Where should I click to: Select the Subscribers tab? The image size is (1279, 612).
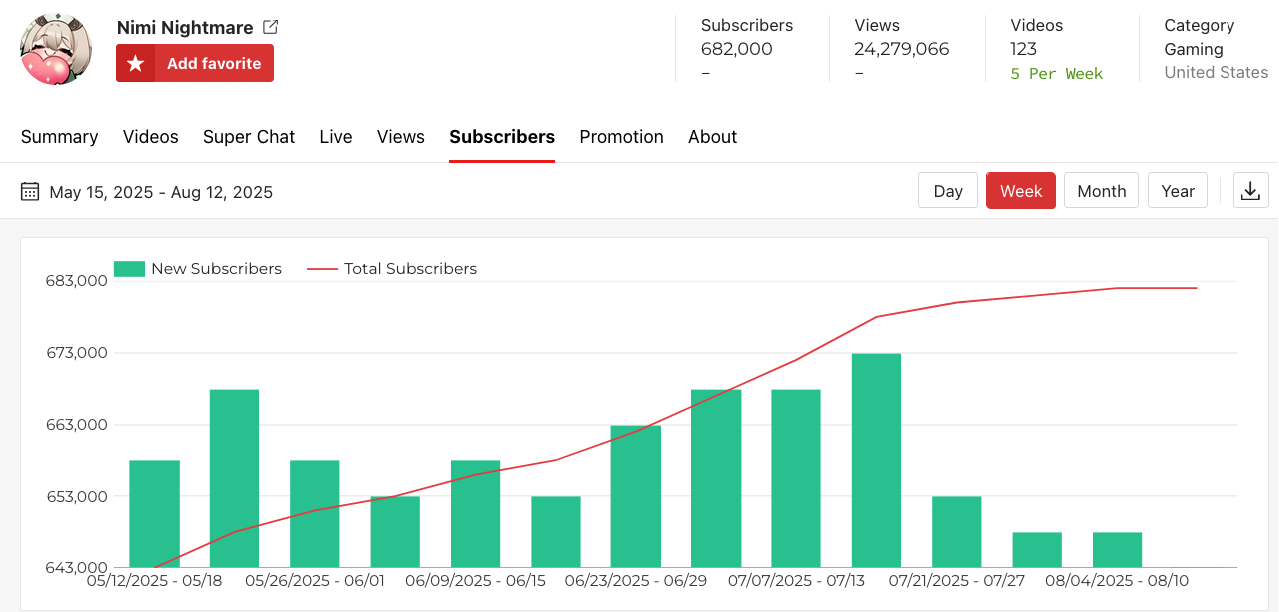pyautogui.click(x=502, y=137)
